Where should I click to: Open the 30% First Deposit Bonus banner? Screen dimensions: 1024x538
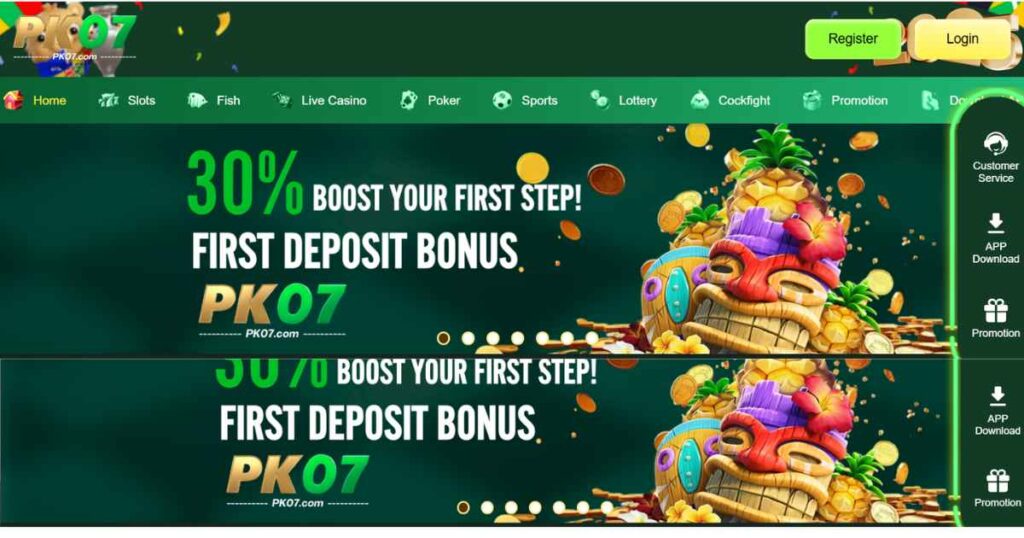pyautogui.click(x=475, y=240)
